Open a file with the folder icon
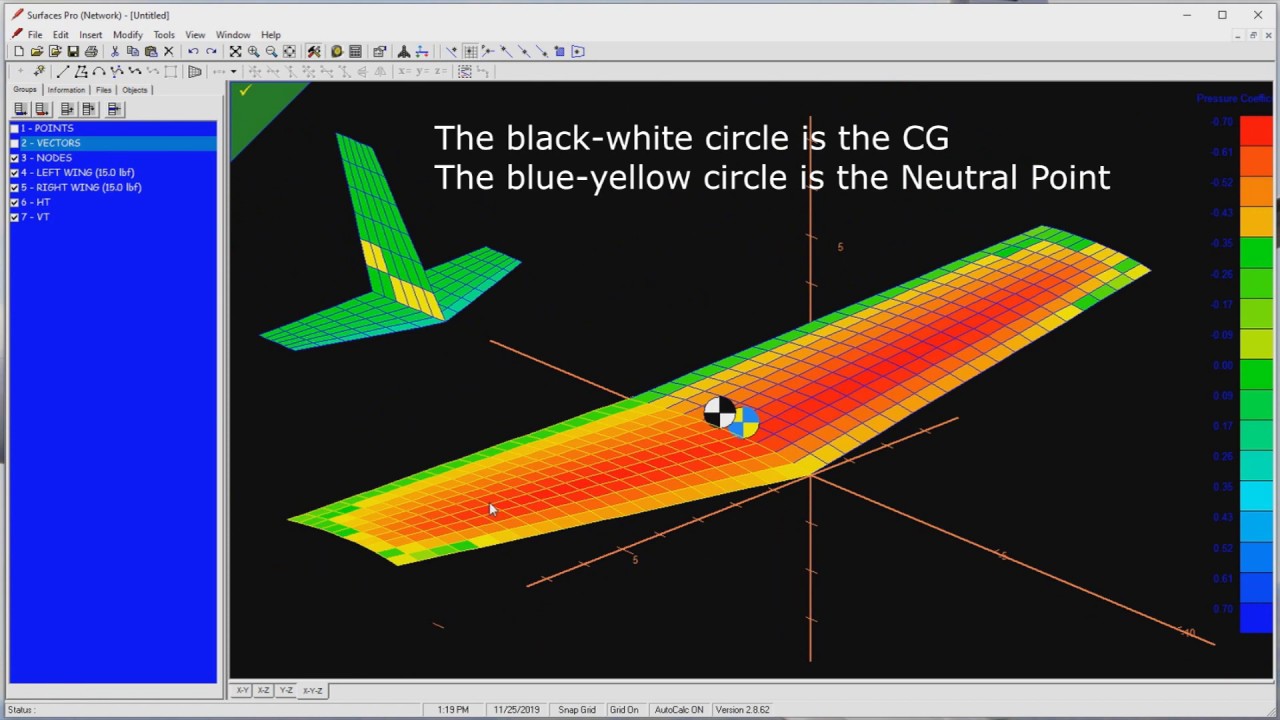The width and height of the screenshot is (1280, 720). (x=37, y=51)
